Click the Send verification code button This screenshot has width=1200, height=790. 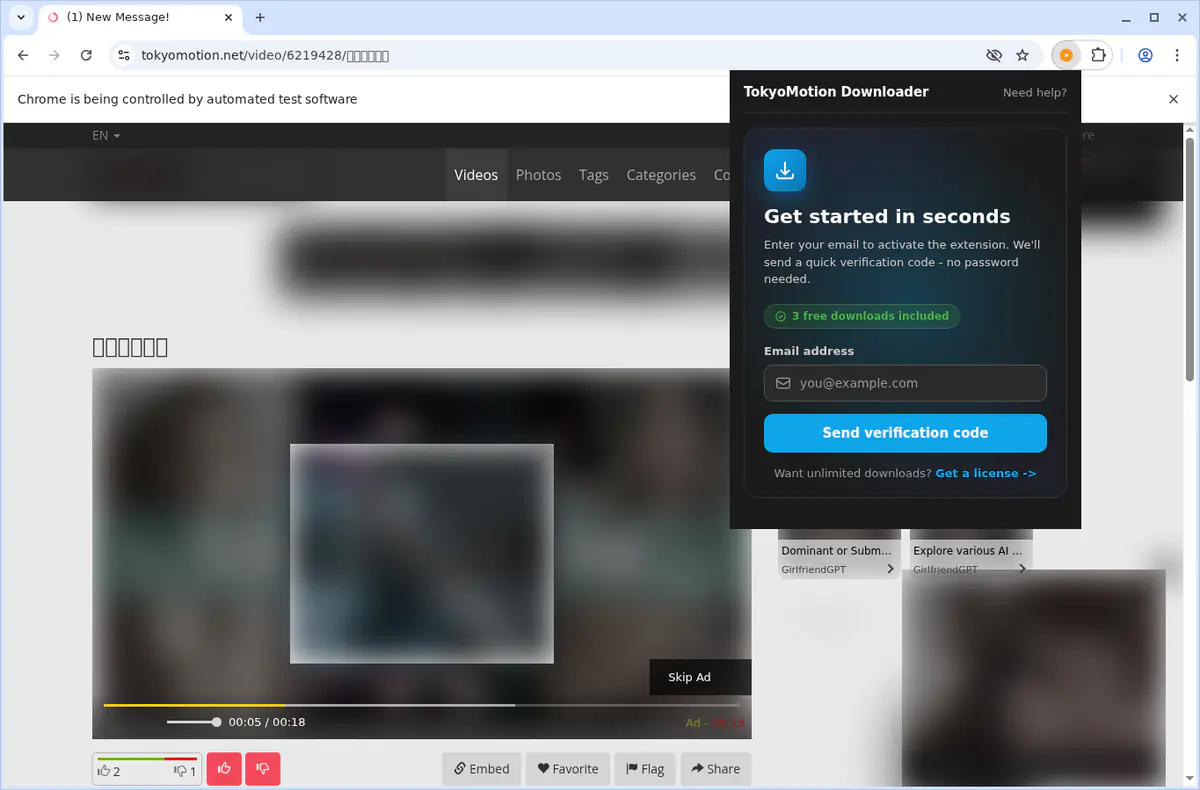[905, 433]
